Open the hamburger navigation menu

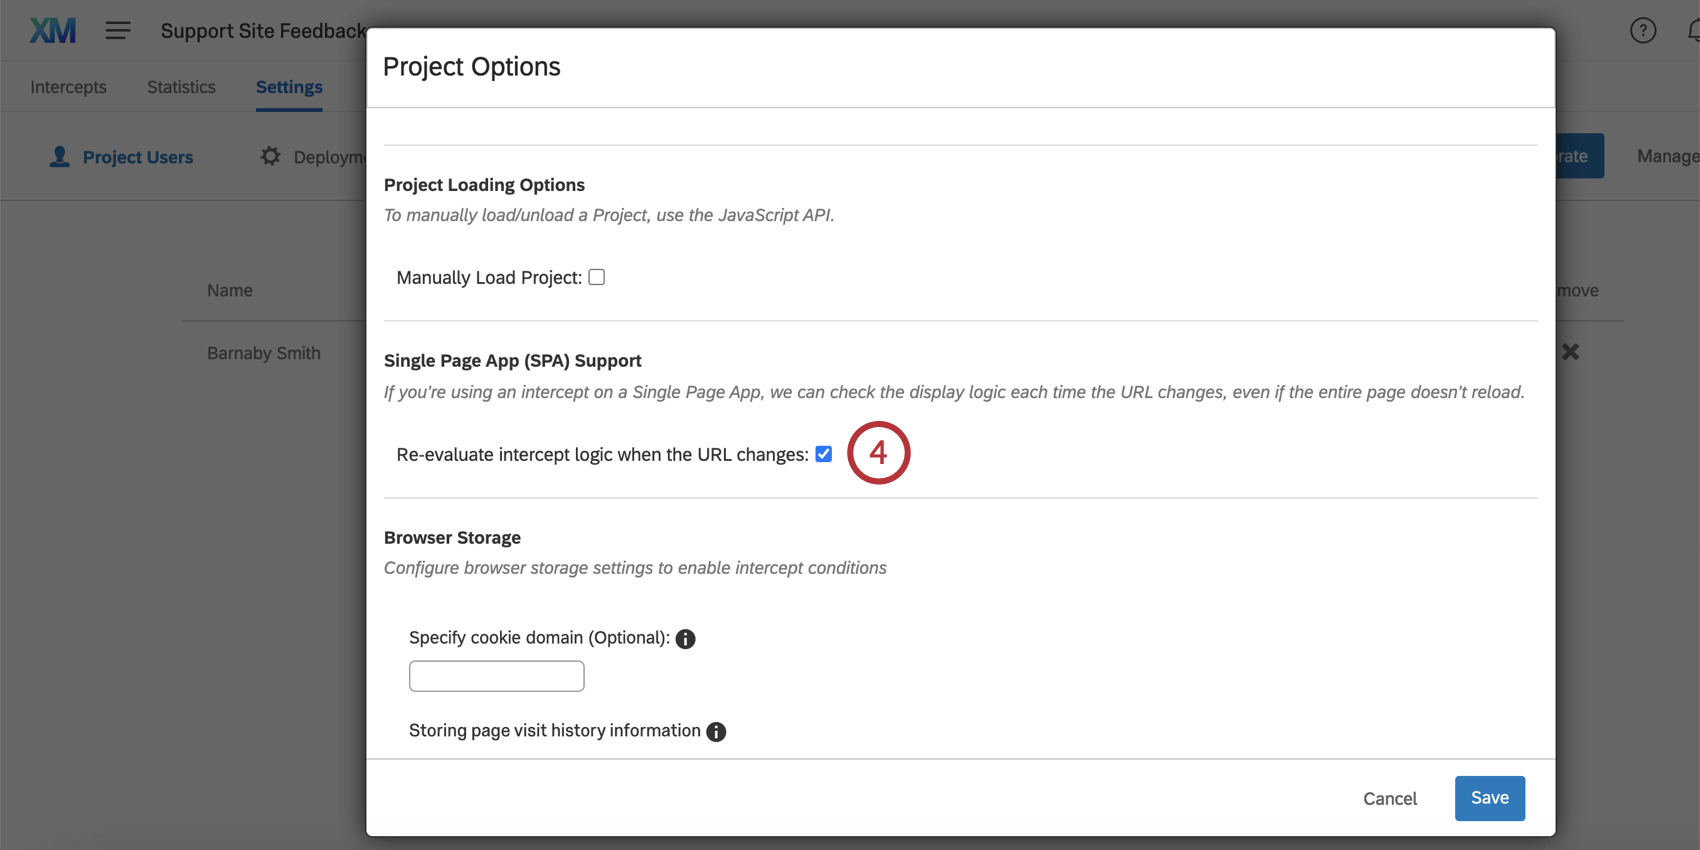pos(118,31)
